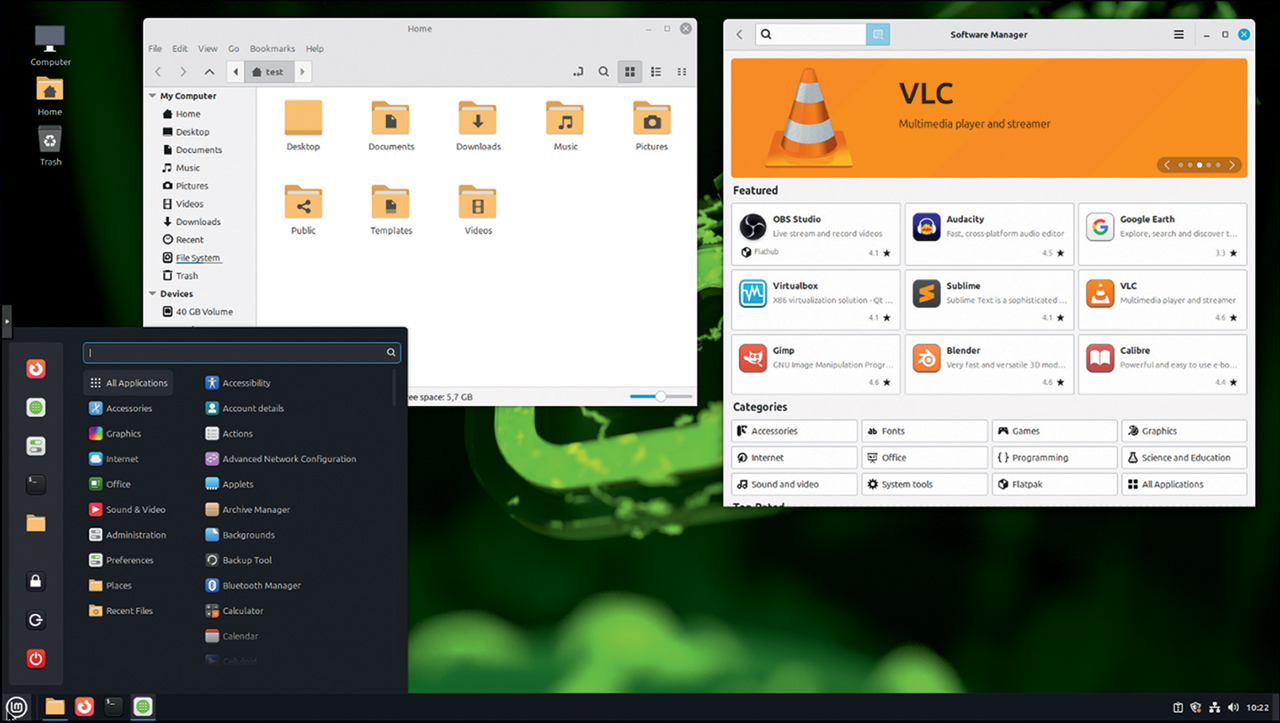Click the red power icon in the menu
The width and height of the screenshot is (1280, 723).
click(x=36, y=658)
